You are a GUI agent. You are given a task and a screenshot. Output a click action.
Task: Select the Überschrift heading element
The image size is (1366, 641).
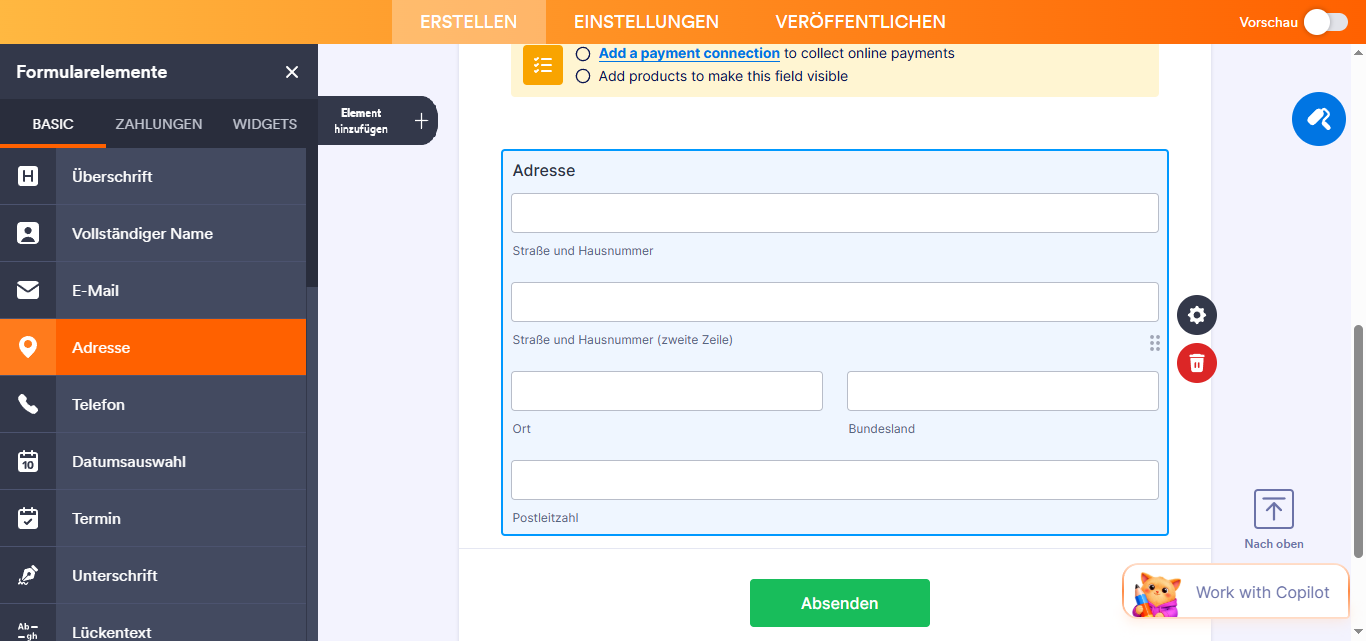(110, 177)
